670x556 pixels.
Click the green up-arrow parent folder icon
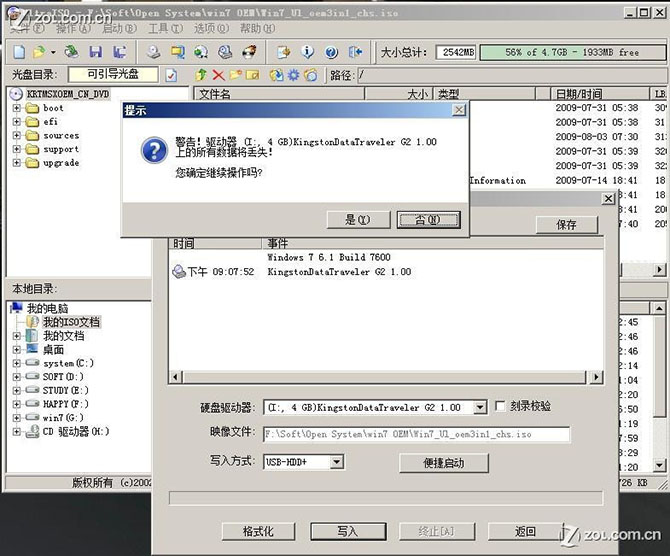201,75
